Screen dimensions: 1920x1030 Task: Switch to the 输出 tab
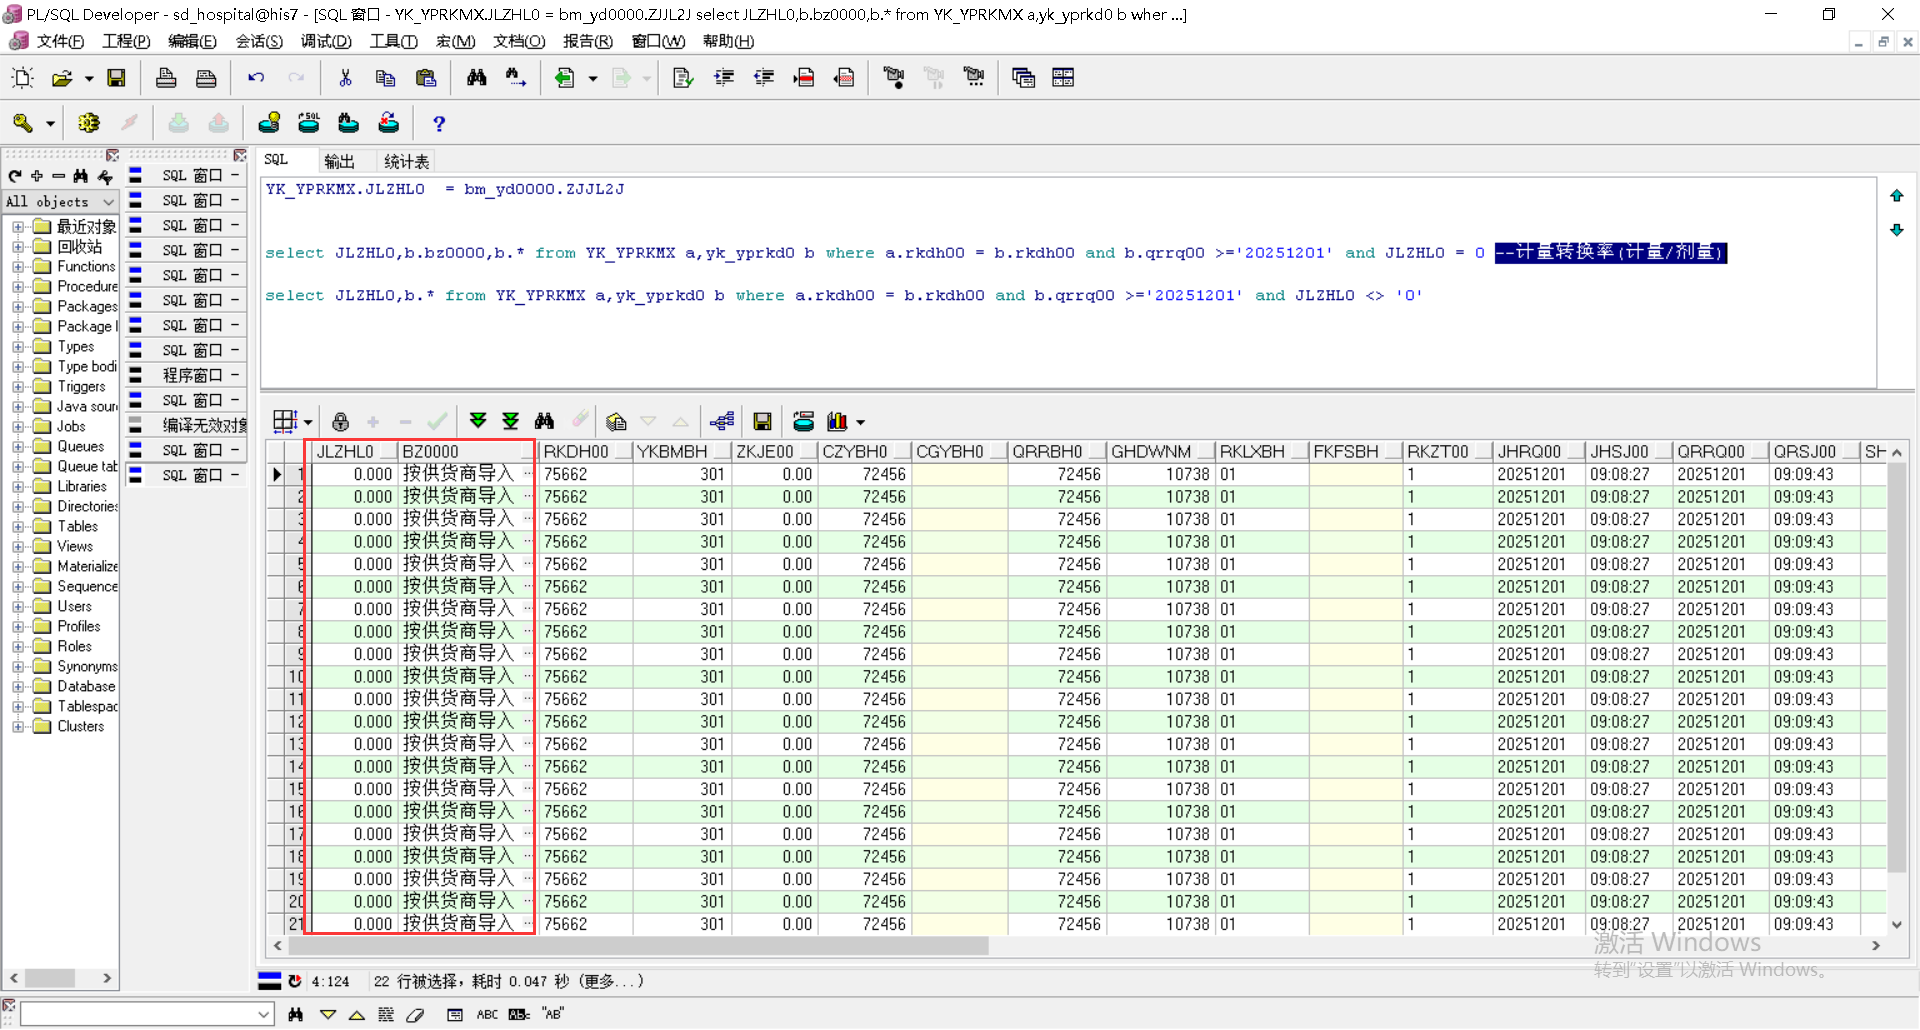pyautogui.click(x=339, y=161)
